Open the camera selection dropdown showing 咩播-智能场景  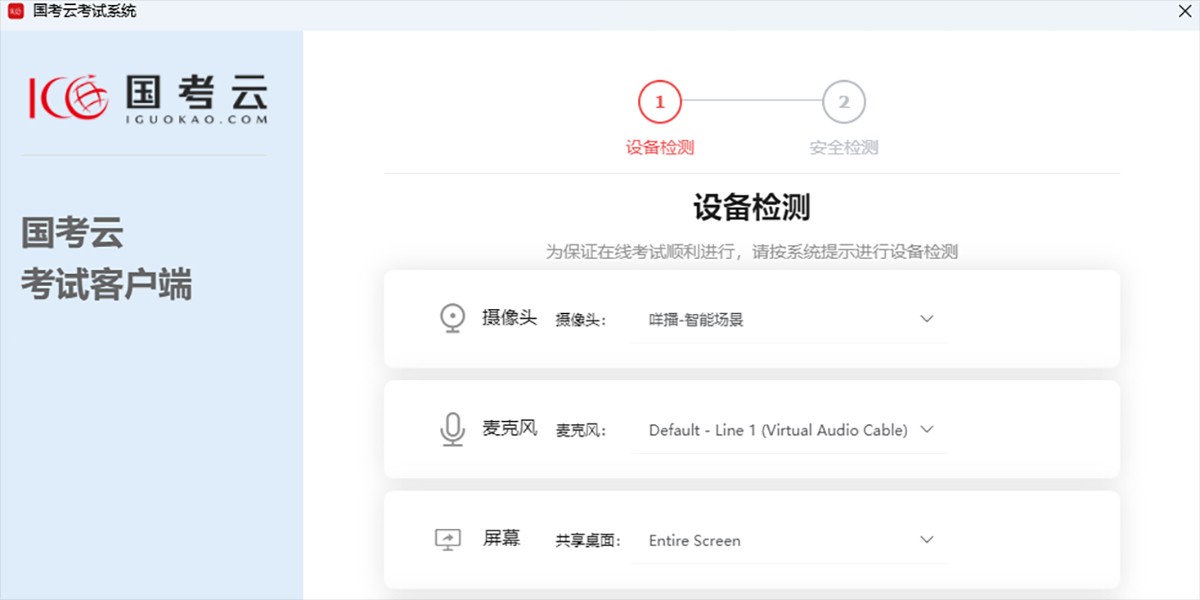click(x=790, y=318)
